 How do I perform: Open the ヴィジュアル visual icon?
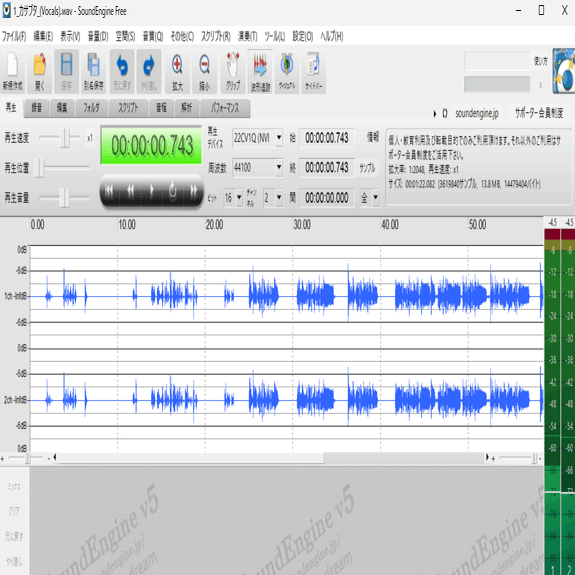pyautogui.click(x=287, y=72)
